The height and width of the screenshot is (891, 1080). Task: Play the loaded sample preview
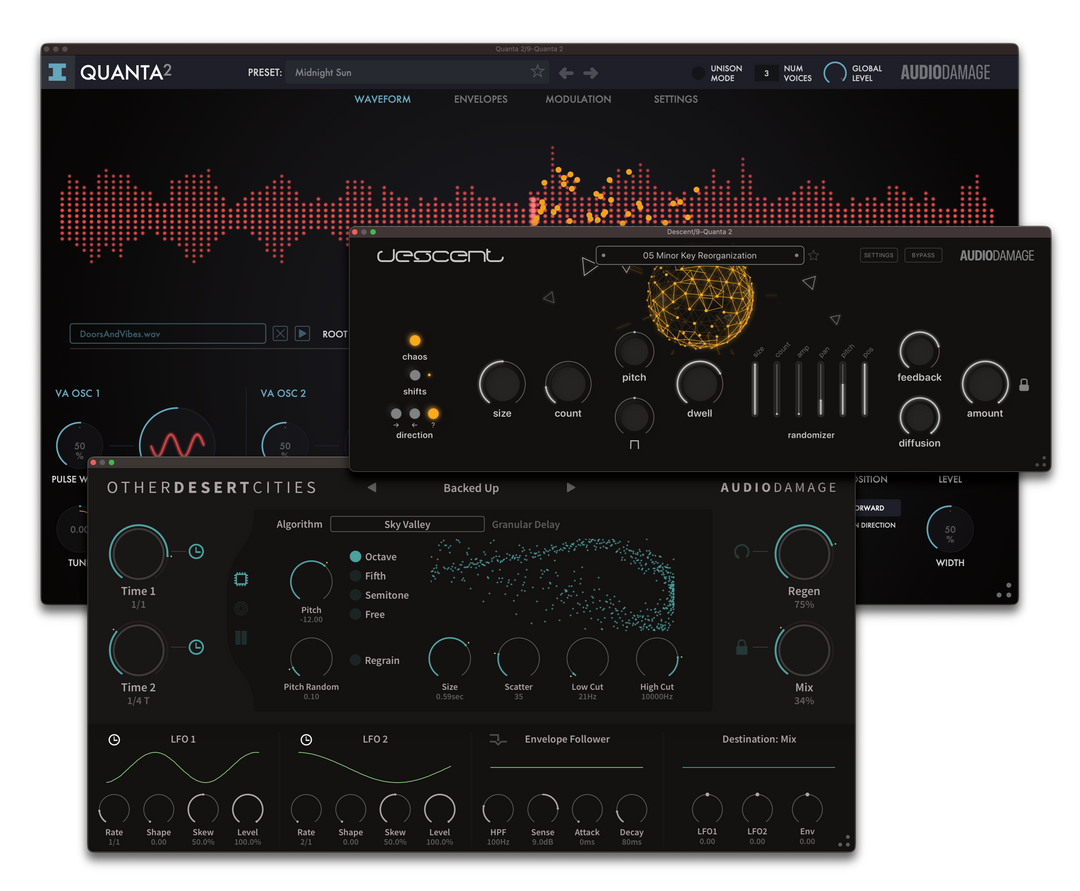pyautogui.click(x=302, y=333)
